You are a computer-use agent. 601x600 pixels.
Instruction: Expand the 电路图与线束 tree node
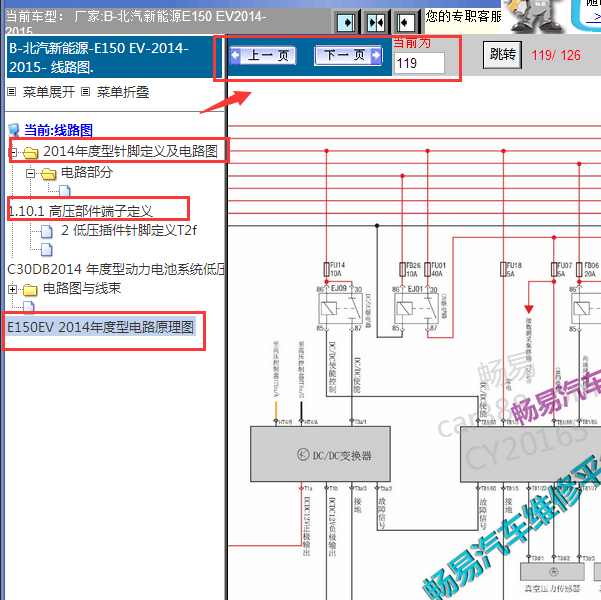pos(13,289)
